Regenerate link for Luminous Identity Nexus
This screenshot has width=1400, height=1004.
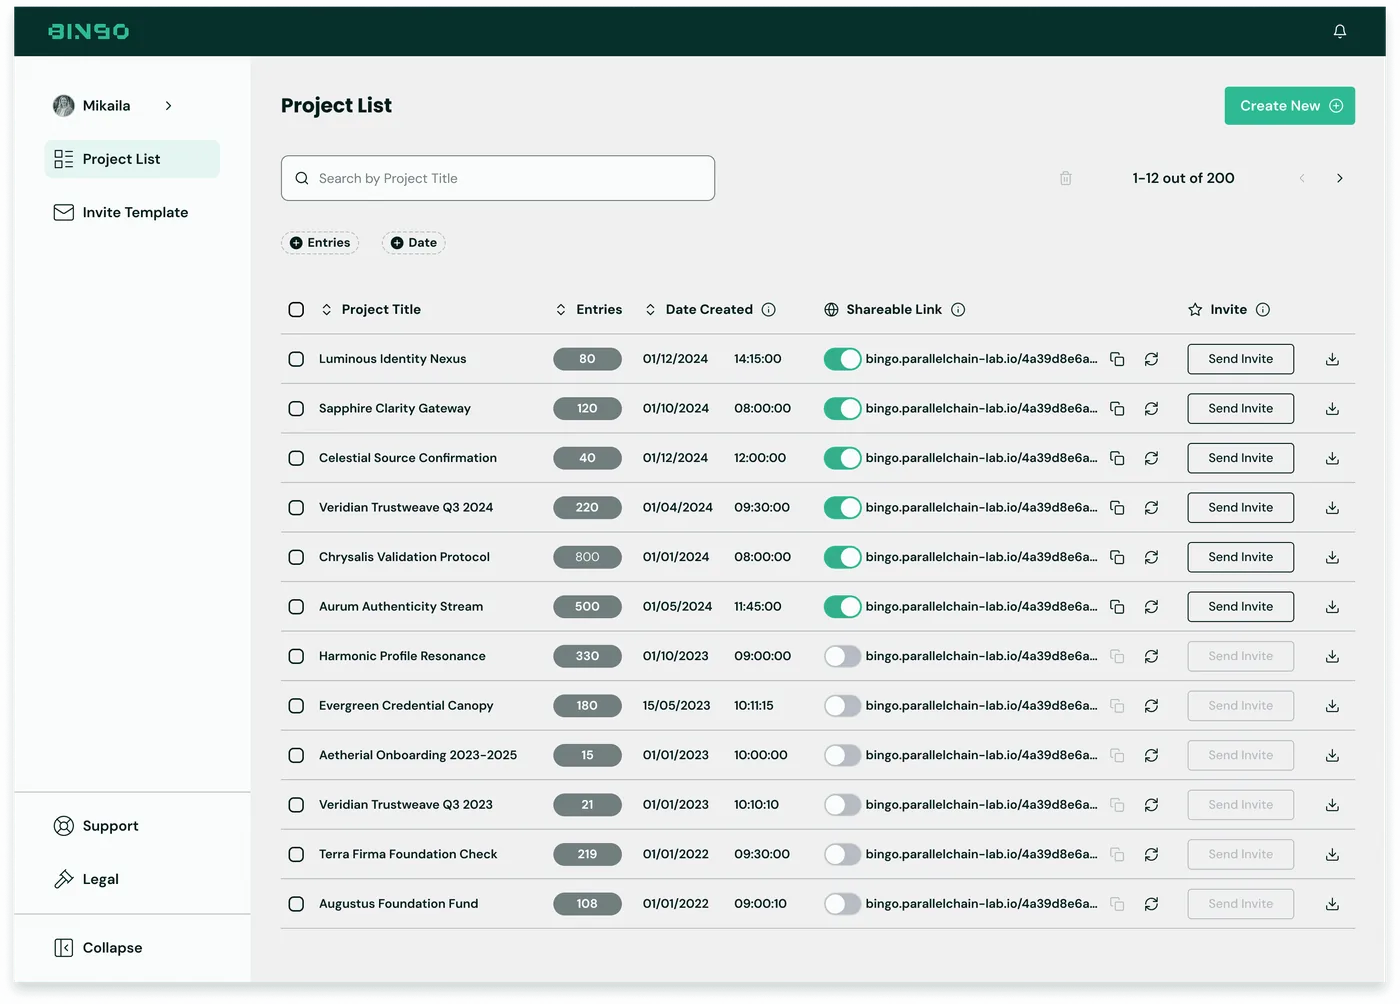click(1152, 359)
